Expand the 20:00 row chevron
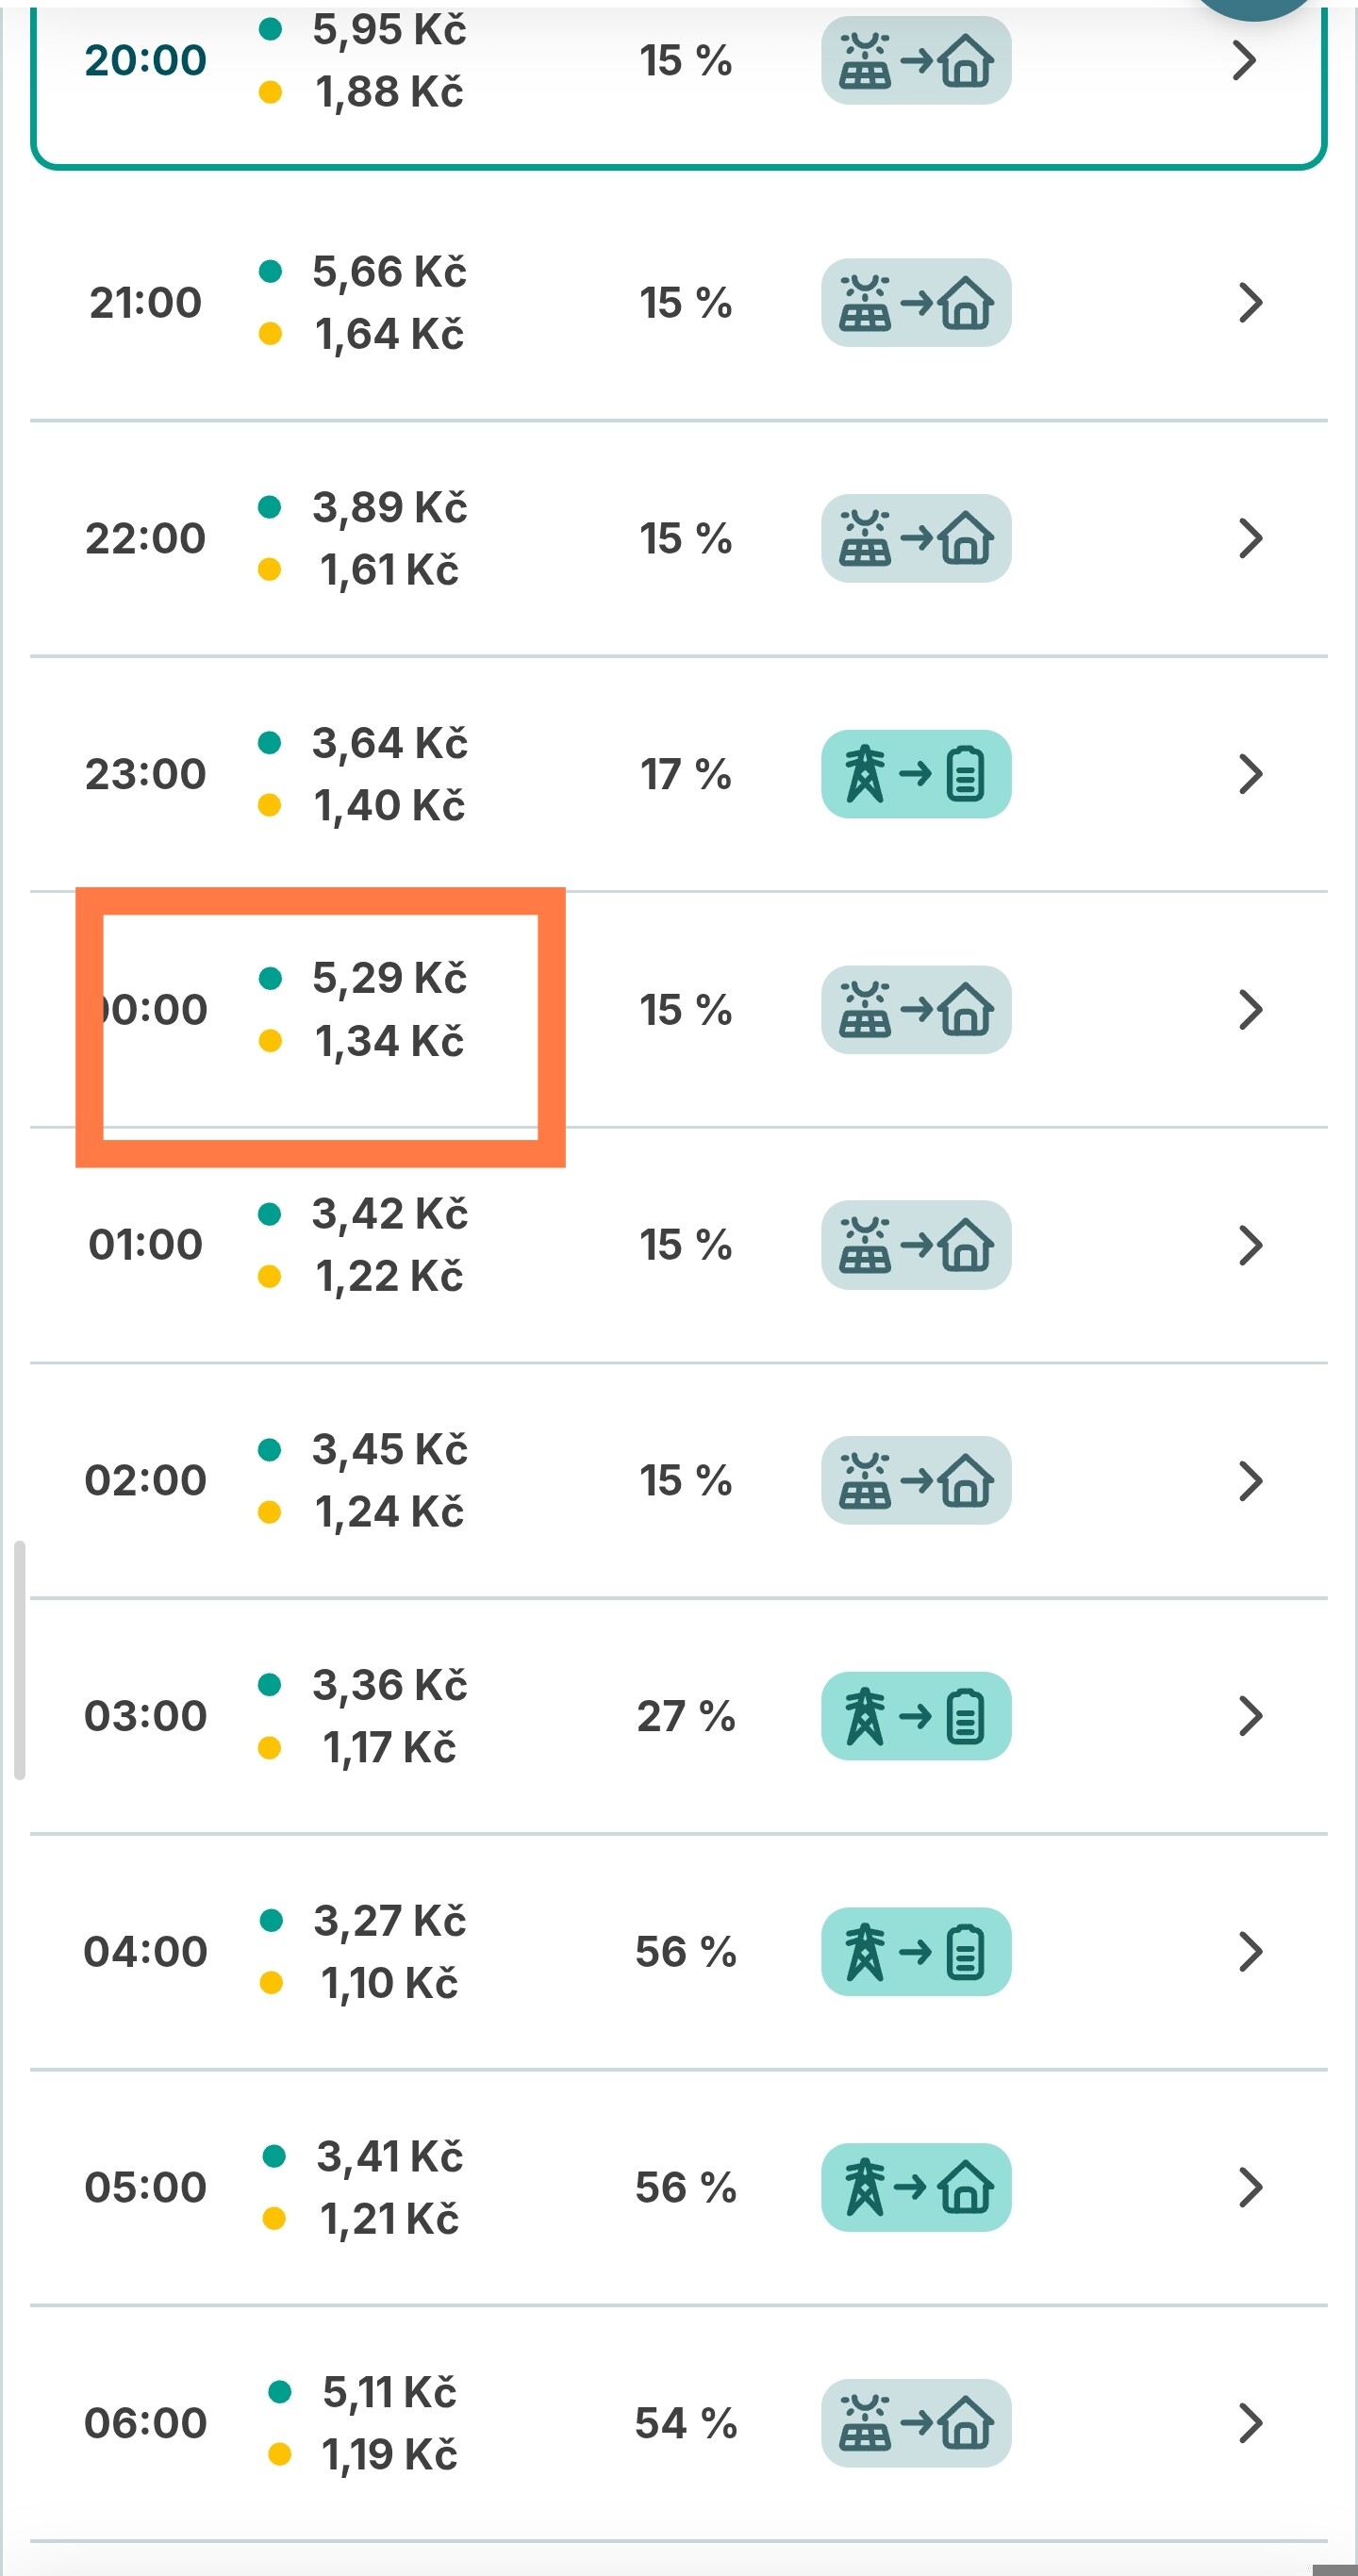 pyautogui.click(x=1244, y=61)
